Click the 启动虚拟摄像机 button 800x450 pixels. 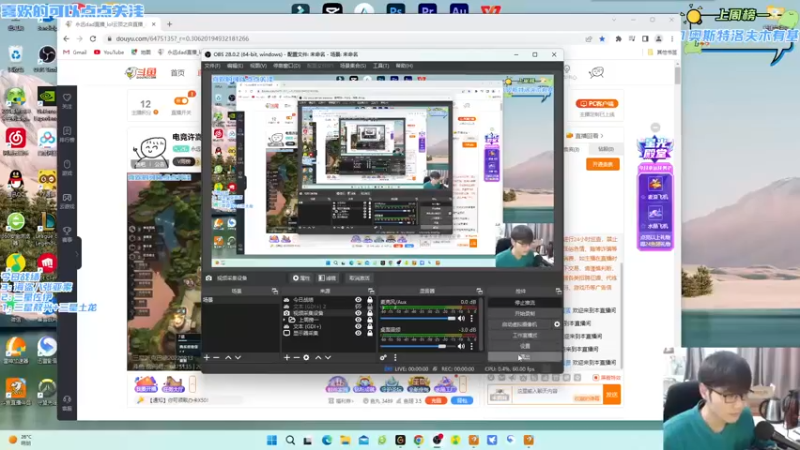coord(519,324)
